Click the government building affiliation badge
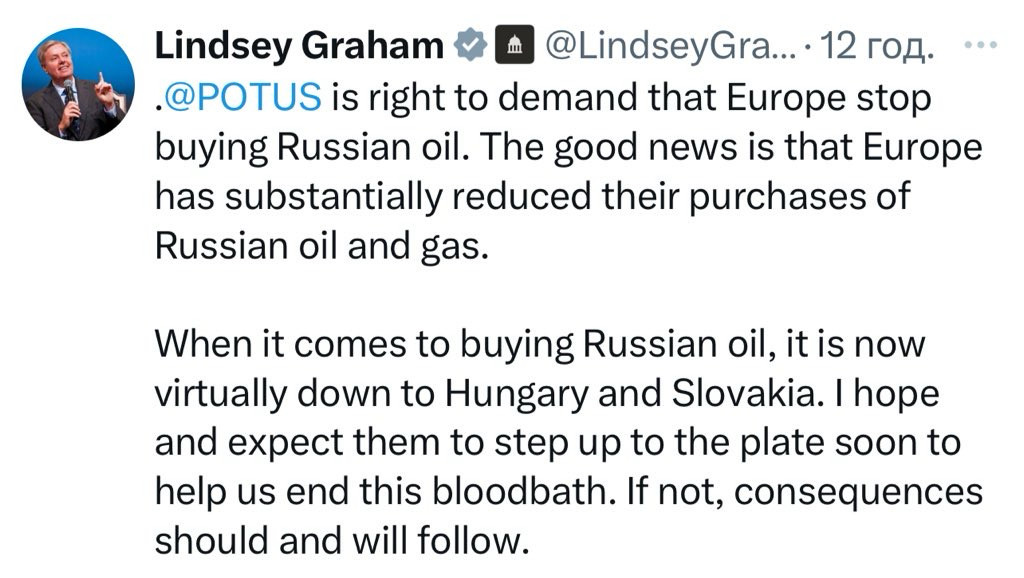This screenshot has width=1024, height=578. tap(515, 45)
